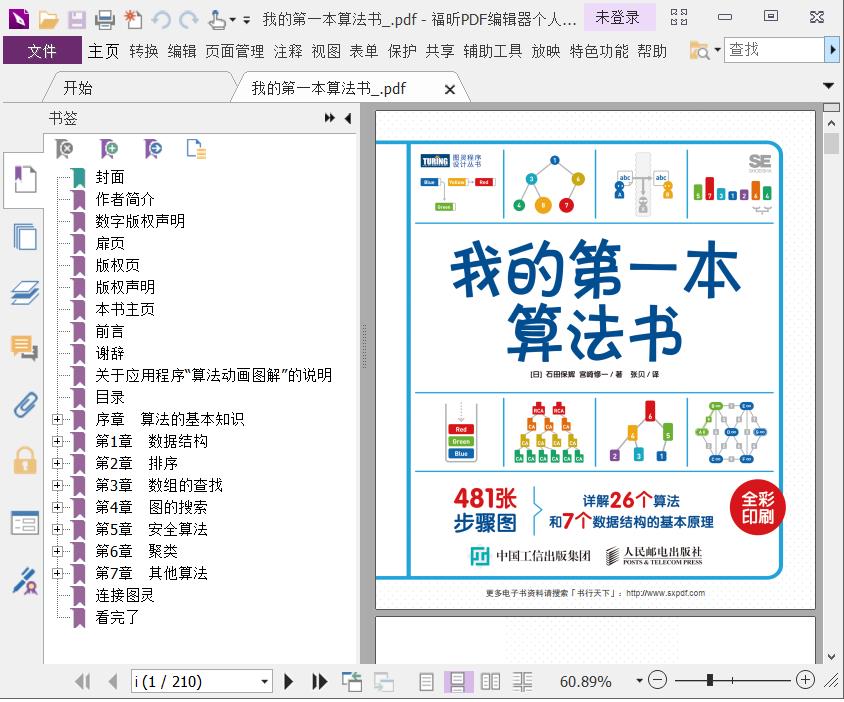Expand the 第4章 图的搜索 bookmark

click(x=57, y=508)
